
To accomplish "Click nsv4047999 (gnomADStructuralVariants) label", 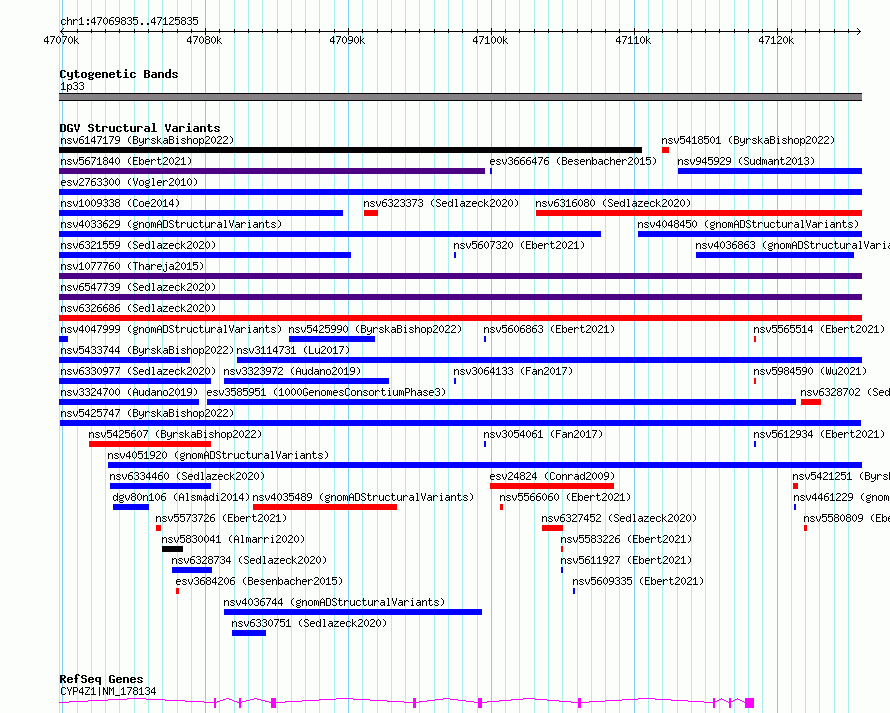I will click(171, 329).
